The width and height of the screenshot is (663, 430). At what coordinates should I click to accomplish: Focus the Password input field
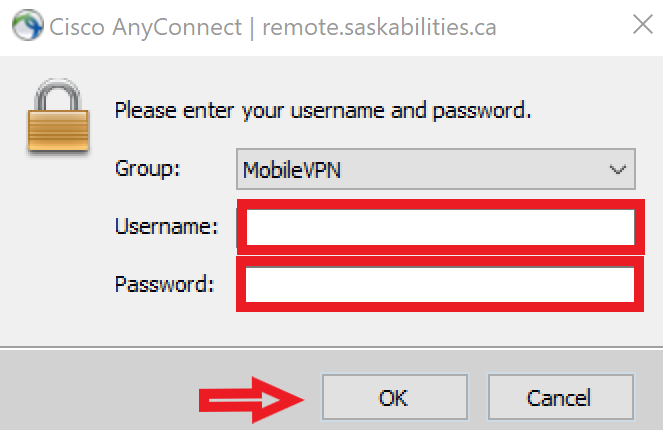tap(440, 285)
